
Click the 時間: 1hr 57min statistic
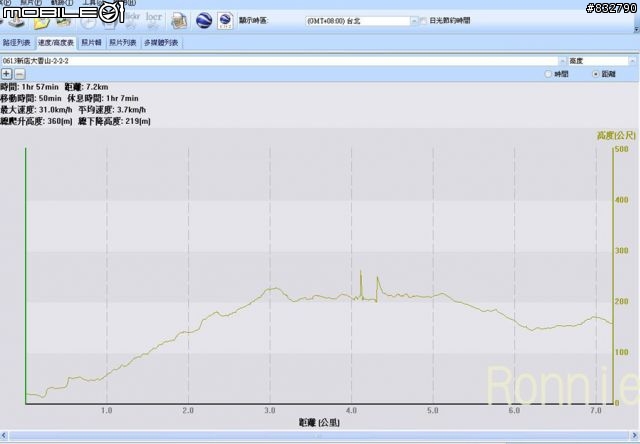29,87
